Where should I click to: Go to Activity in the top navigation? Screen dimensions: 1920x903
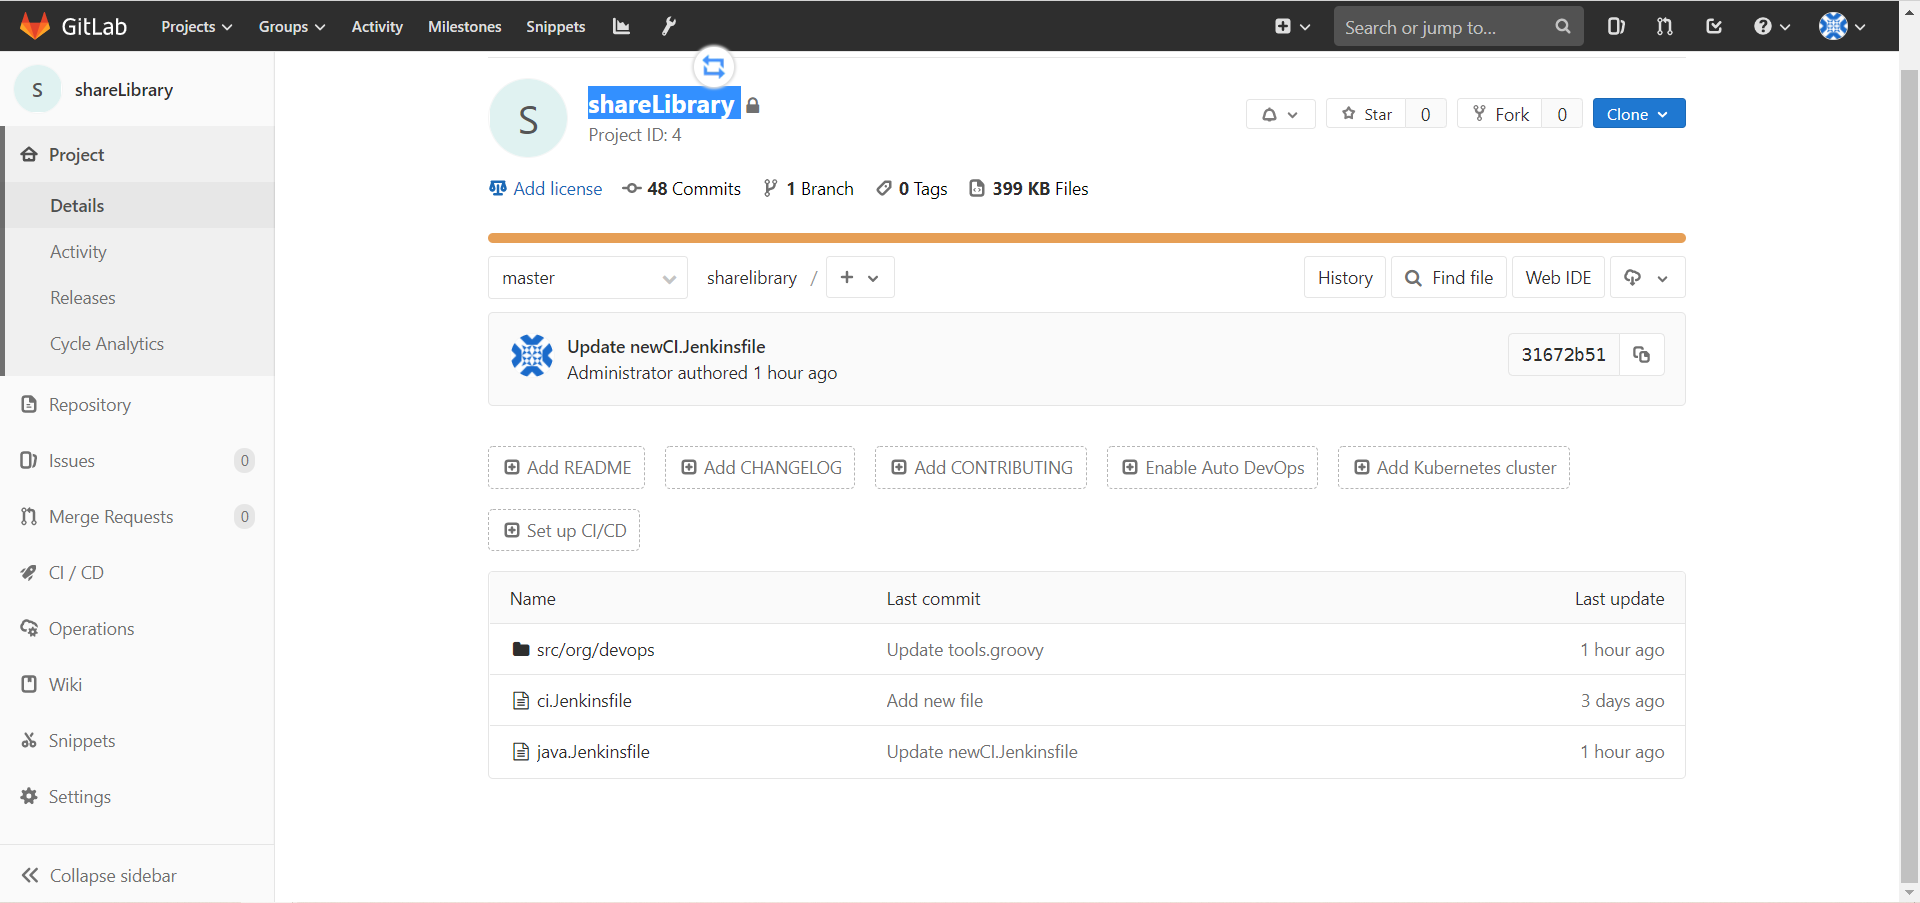pyautogui.click(x=377, y=27)
